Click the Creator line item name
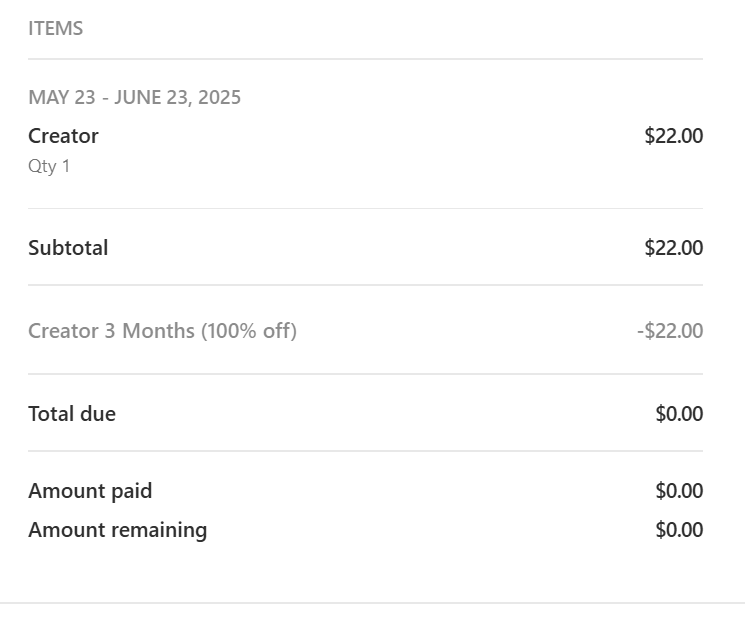The width and height of the screenshot is (745, 630). coord(63,136)
